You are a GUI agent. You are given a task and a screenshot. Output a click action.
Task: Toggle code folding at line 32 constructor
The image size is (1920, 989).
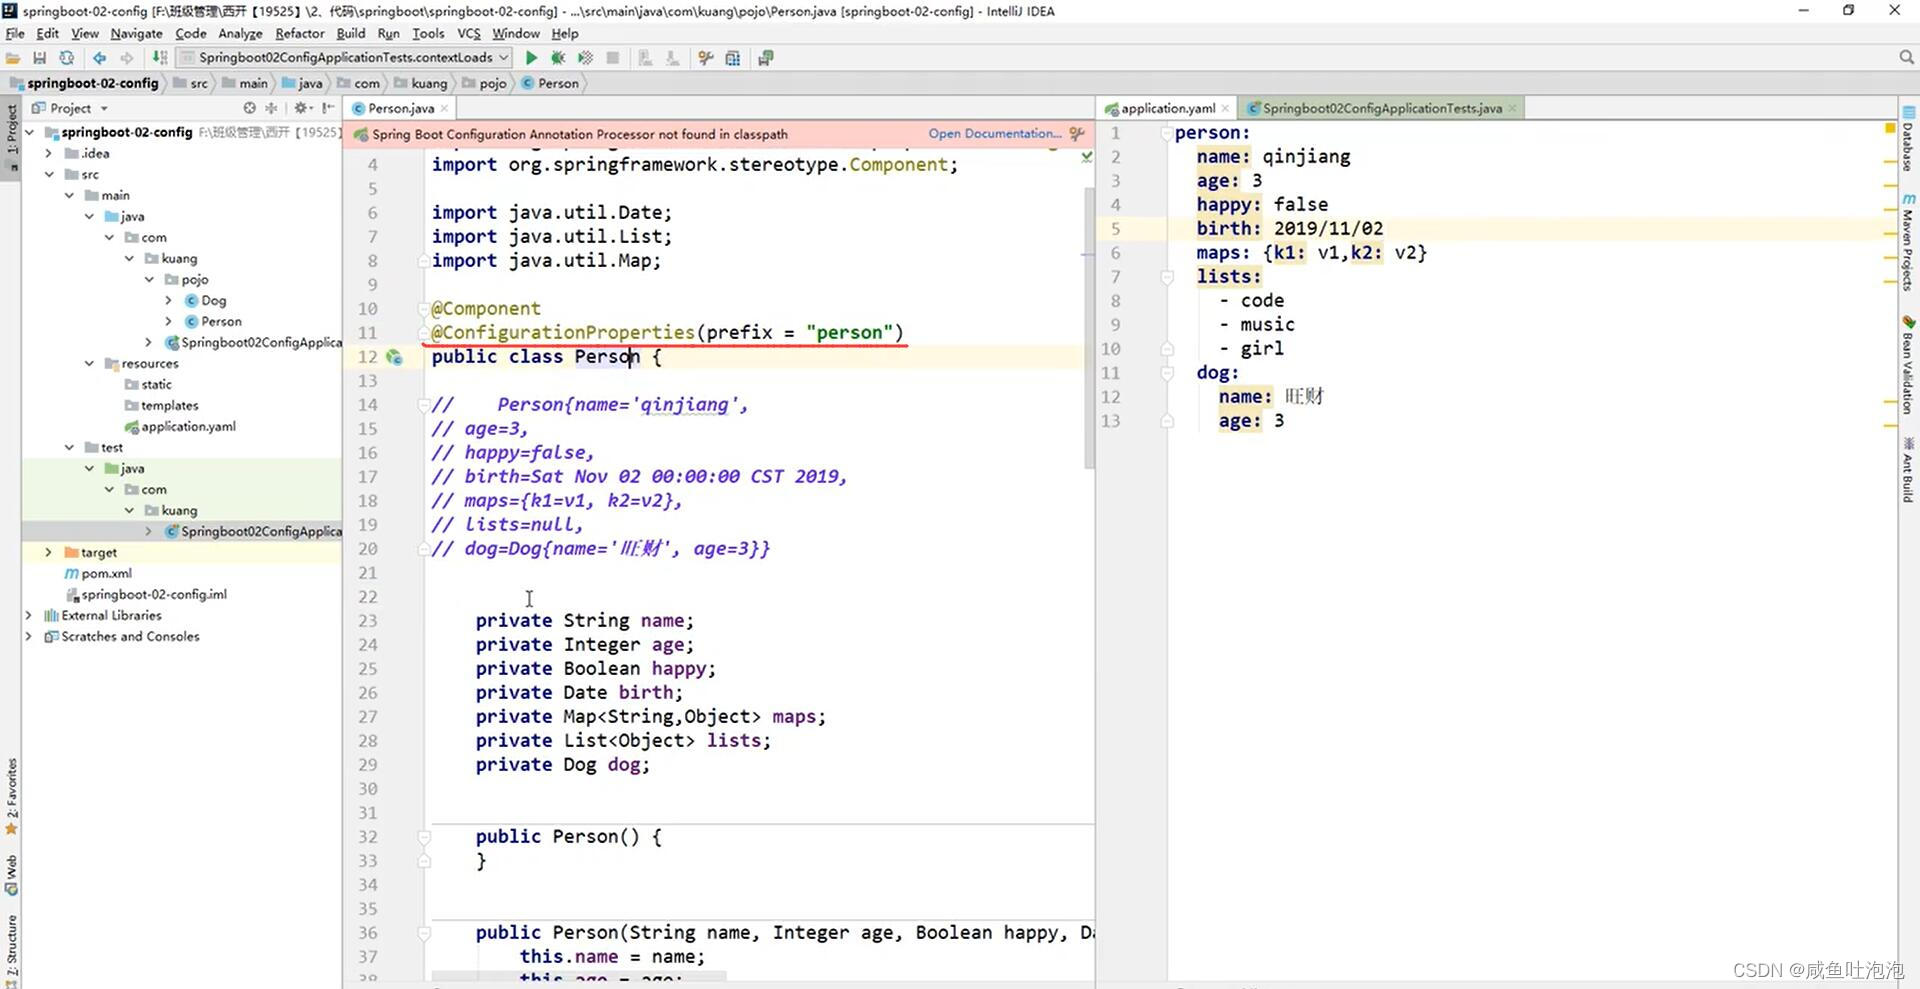pos(423,837)
